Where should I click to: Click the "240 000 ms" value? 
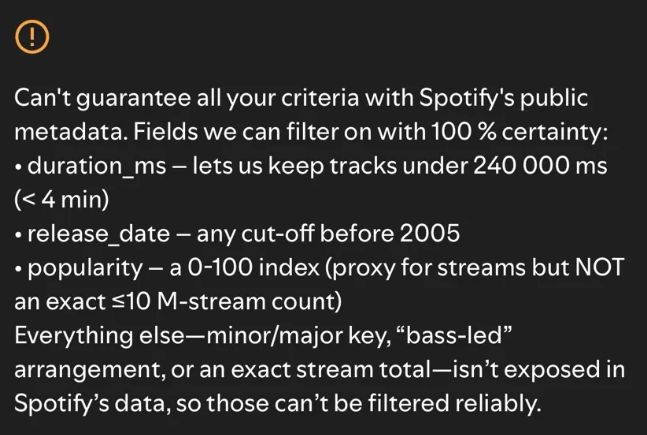coord(538,165)
